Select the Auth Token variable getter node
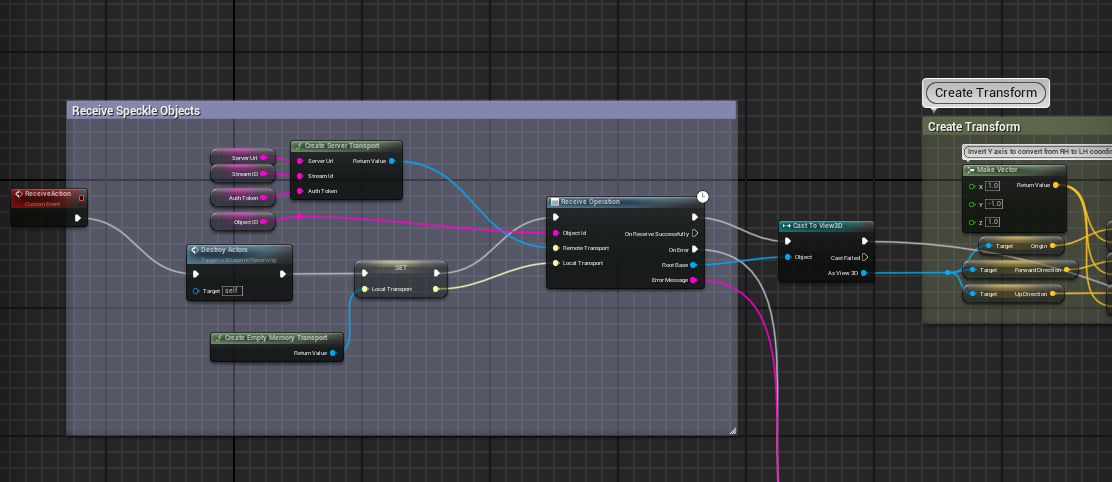Screen dimensions: 1112x482 (x=243, y=198)
